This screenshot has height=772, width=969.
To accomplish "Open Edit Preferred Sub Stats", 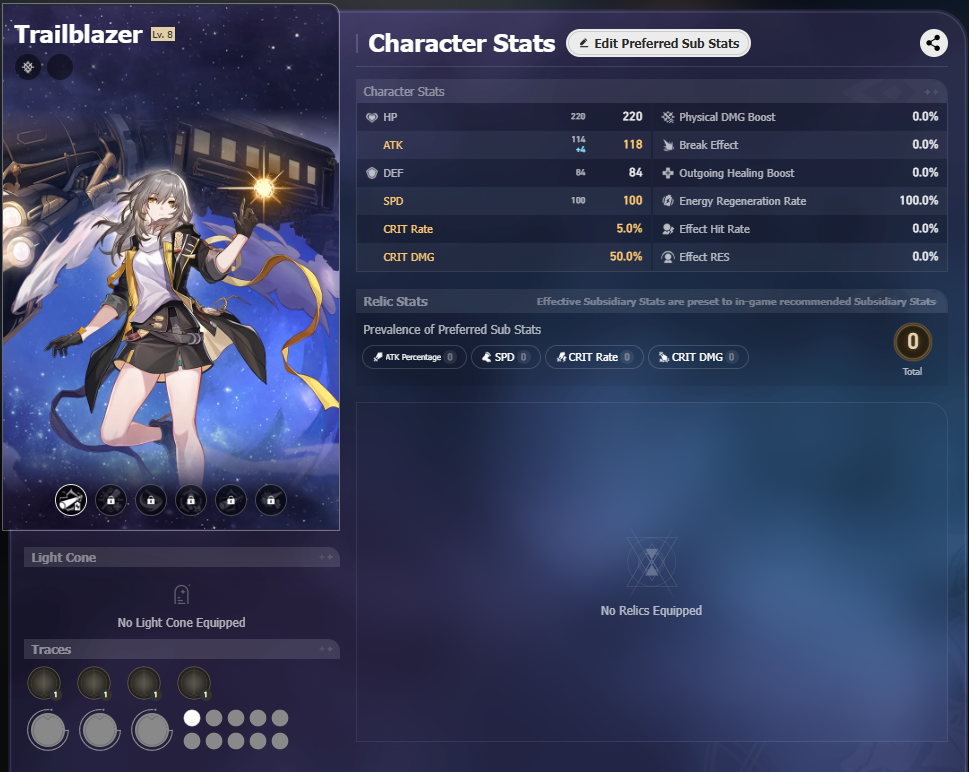I will (x=658, y=43).
